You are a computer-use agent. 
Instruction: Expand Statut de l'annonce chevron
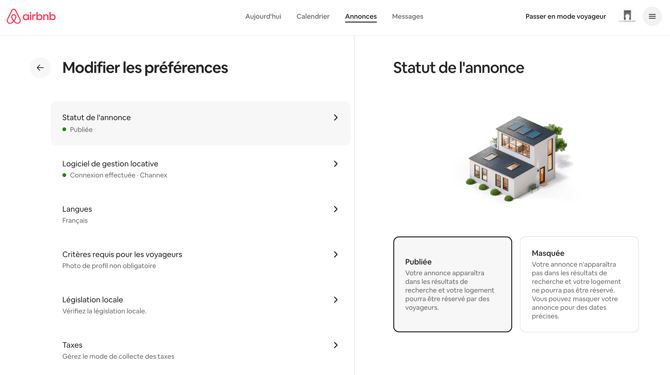(x=335, y=117)
